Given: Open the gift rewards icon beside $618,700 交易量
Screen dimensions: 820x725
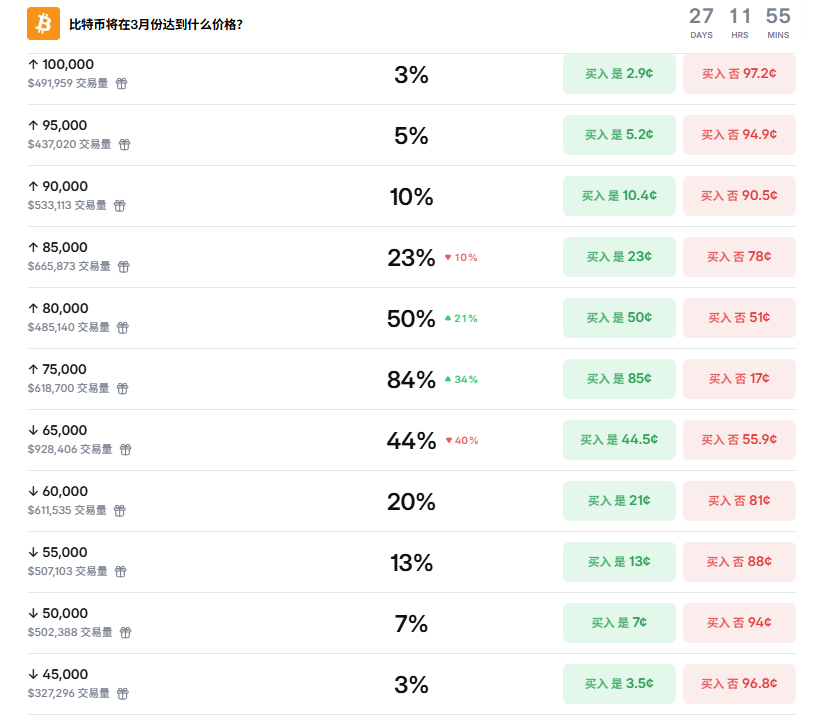Looking at the screenshot, I should coord(123,389).
